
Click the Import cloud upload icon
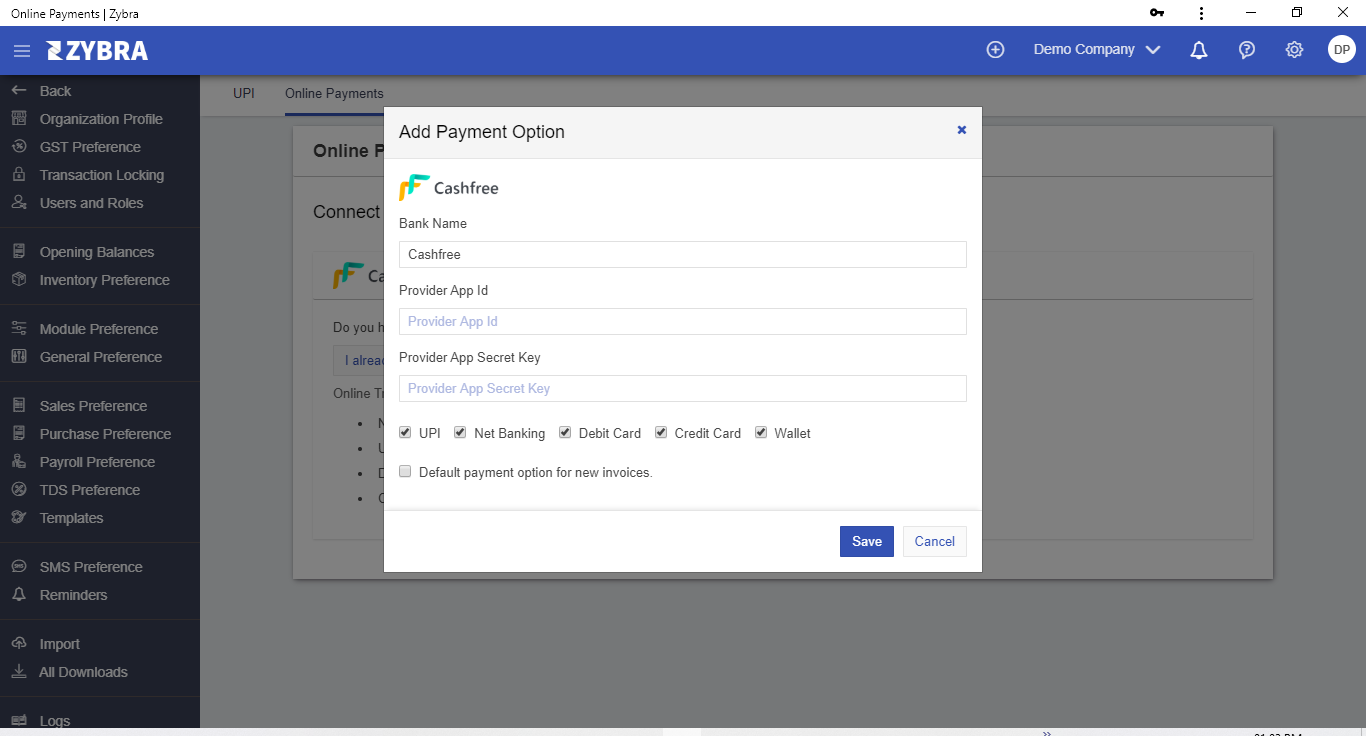click(x=19, y=643)
